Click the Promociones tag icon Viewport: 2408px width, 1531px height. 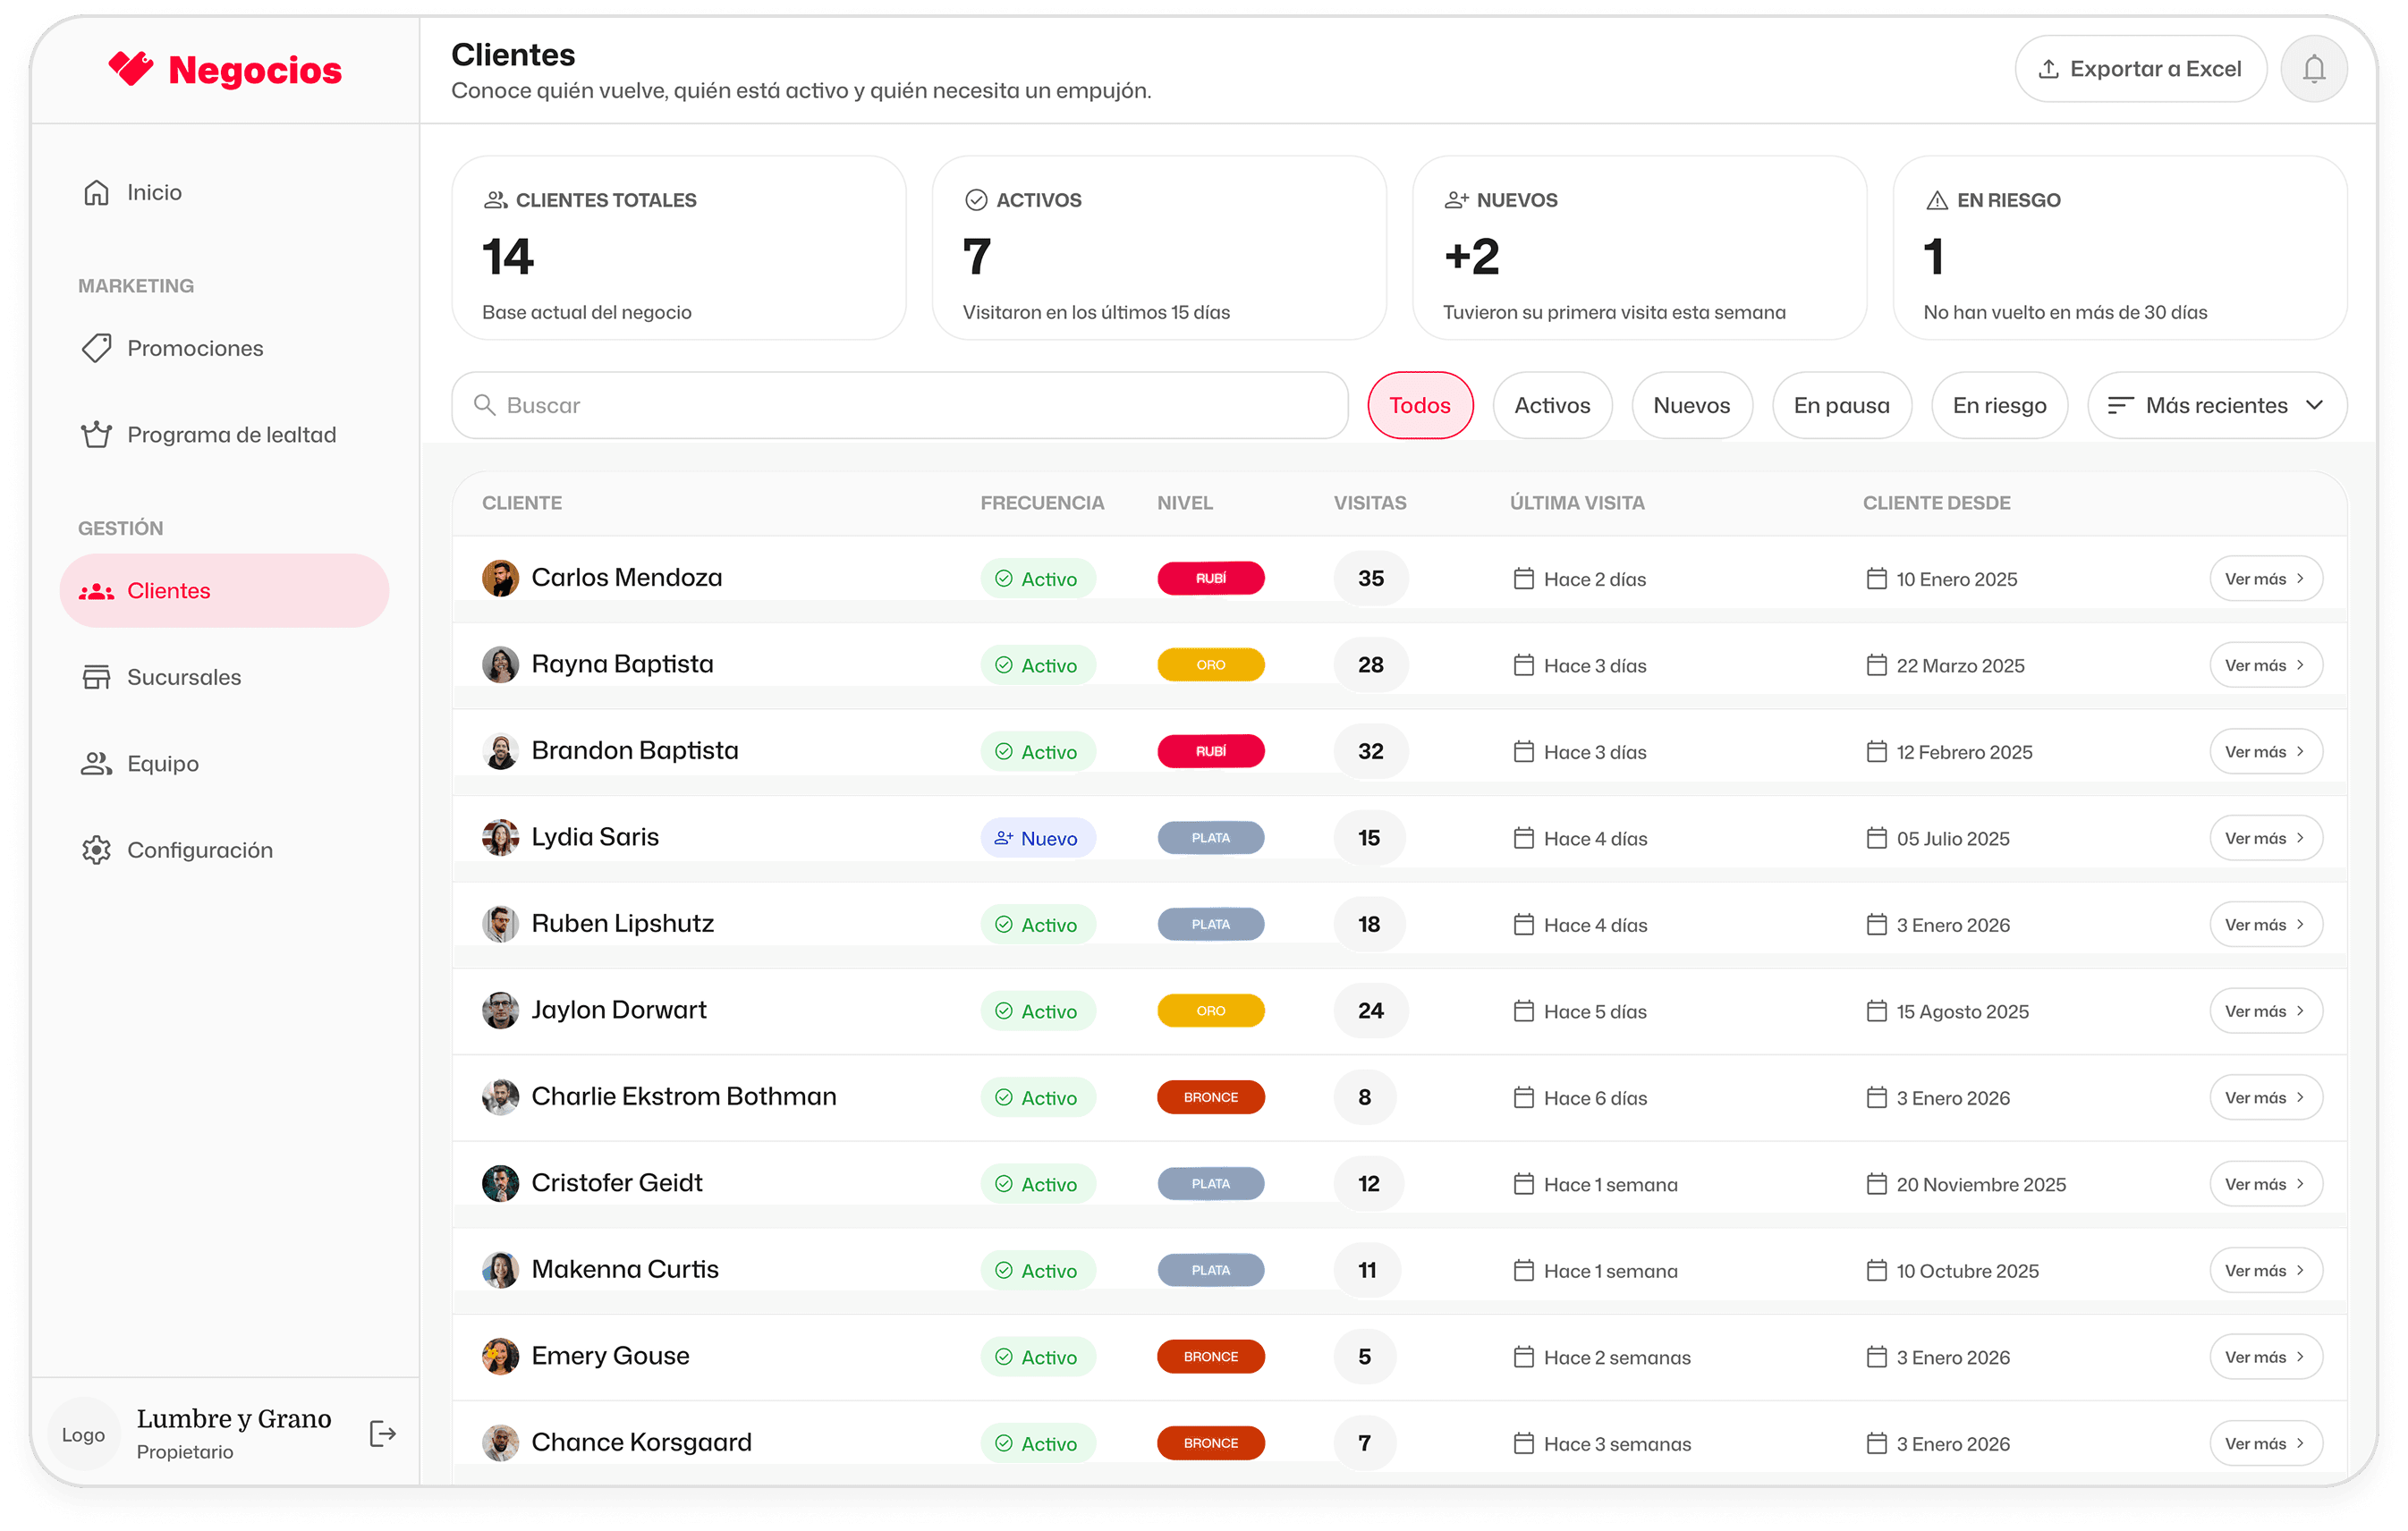(96, 348)
